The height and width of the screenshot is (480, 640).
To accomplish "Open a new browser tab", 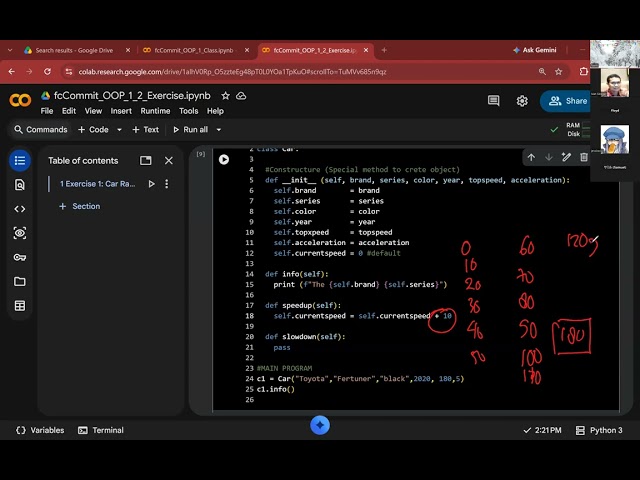I will tap(384, 50).
